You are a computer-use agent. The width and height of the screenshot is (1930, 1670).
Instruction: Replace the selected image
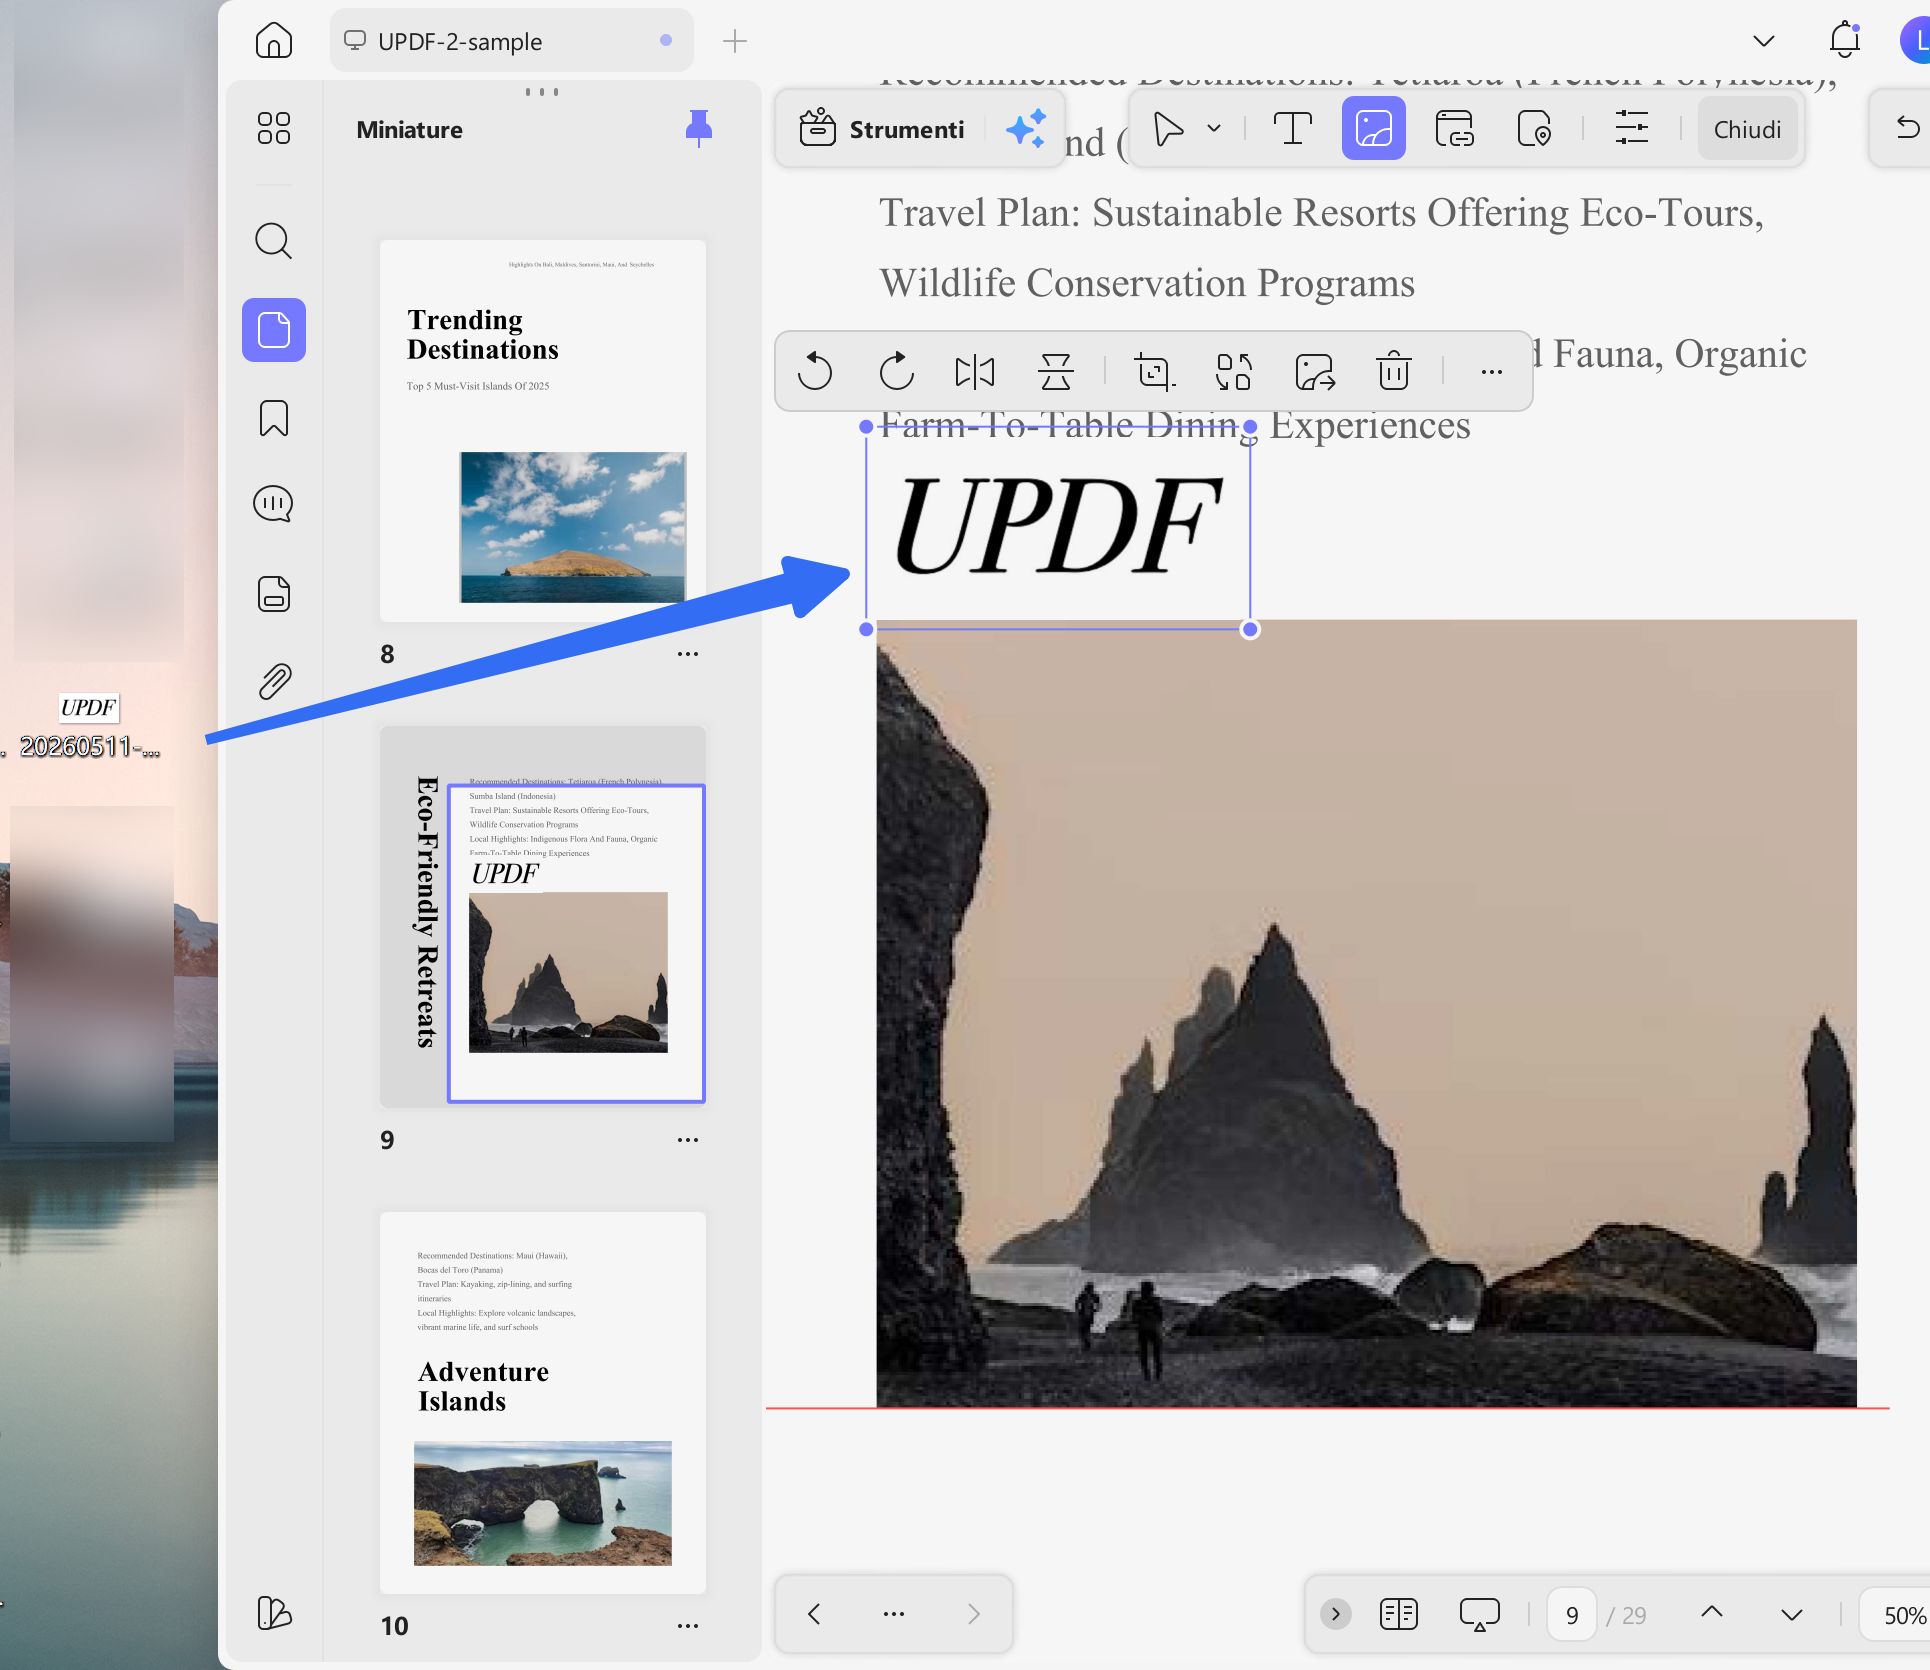[1234, 372]
